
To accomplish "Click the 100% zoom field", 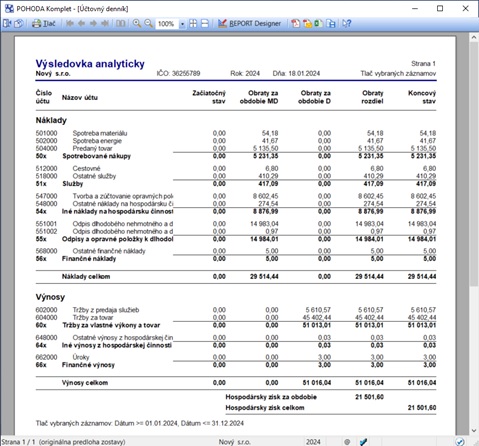I will click(x=167, y=24).
